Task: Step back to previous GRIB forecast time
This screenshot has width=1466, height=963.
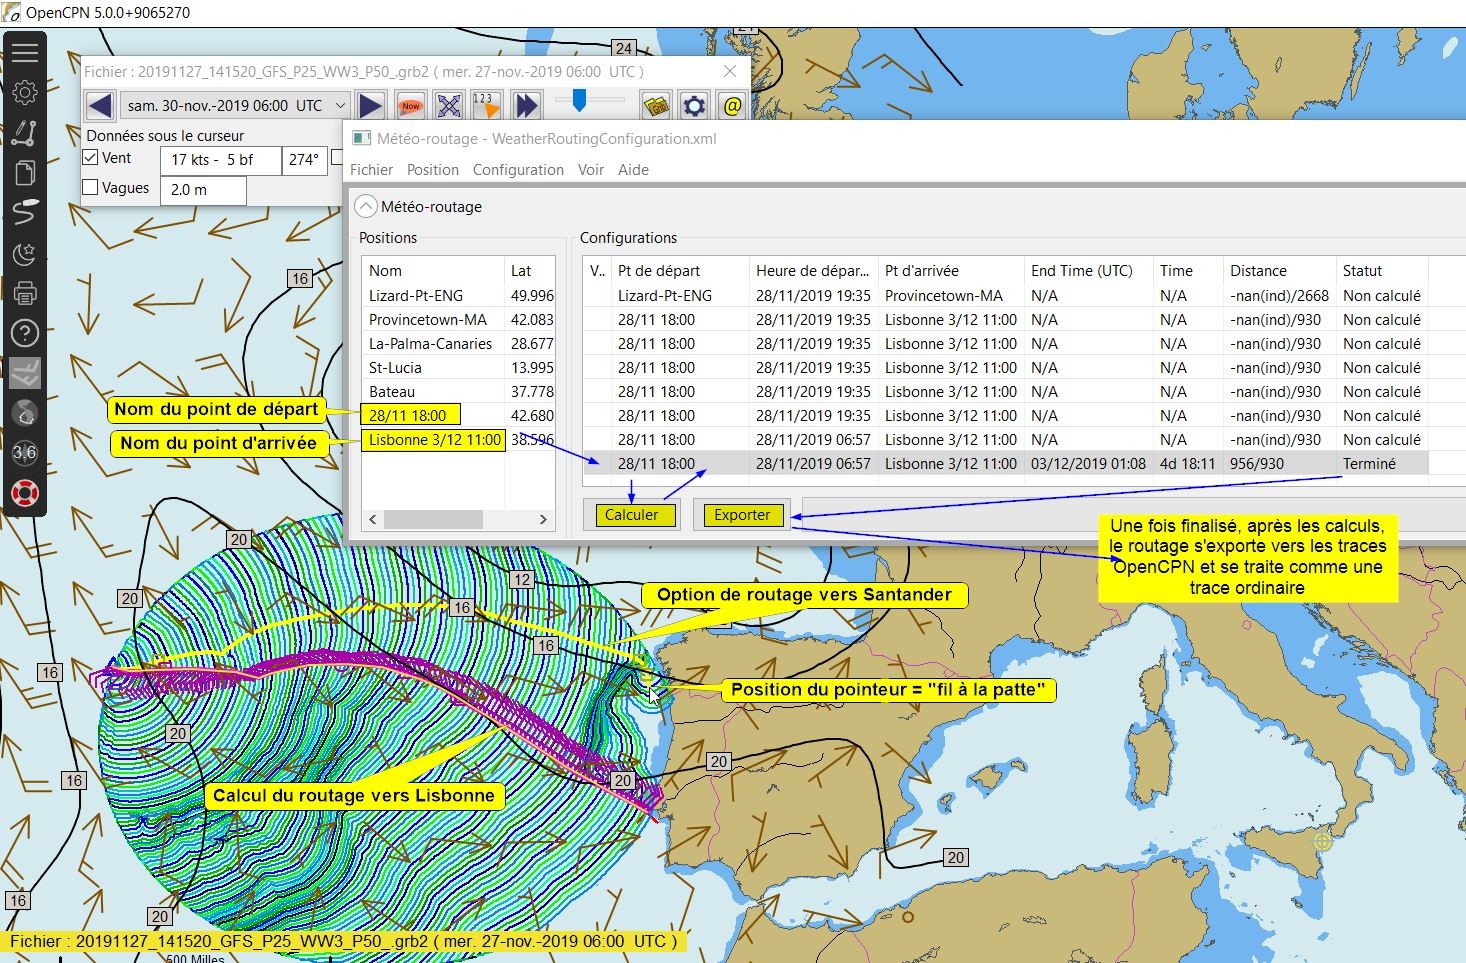Action: pyautogui.click(x=100, y=105)
